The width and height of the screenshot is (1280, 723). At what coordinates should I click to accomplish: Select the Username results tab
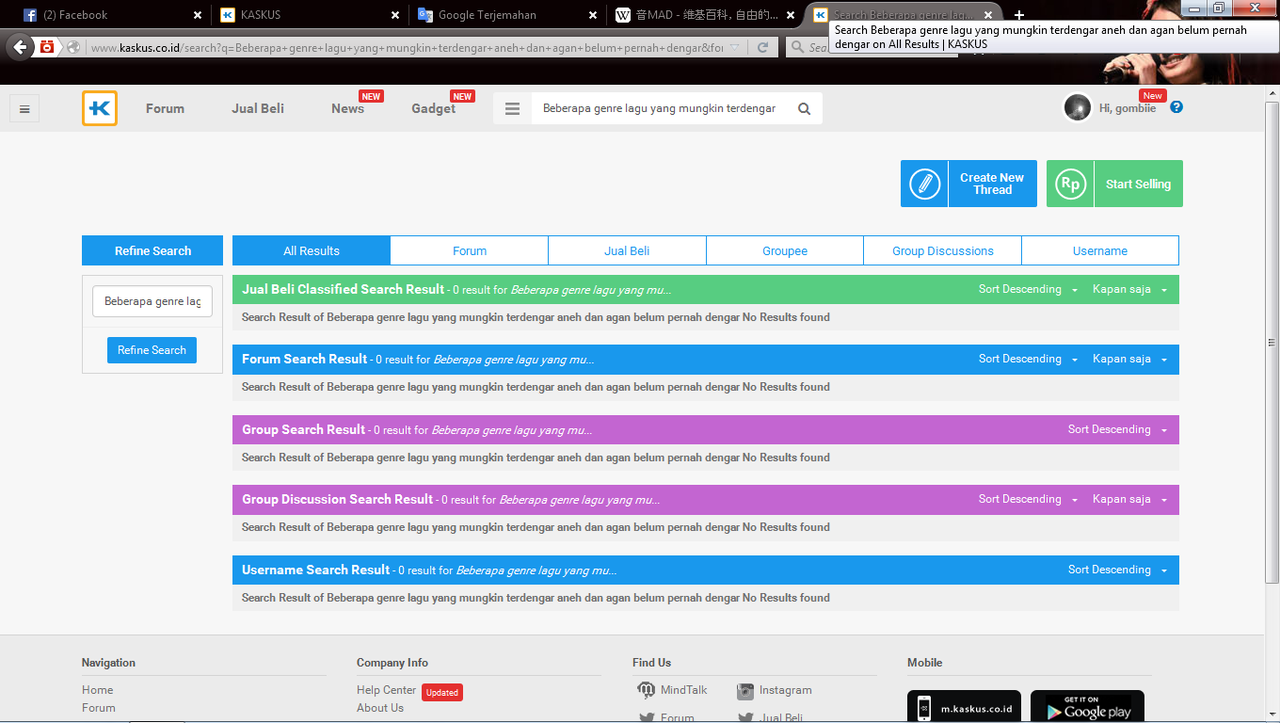click(1100, 251)
